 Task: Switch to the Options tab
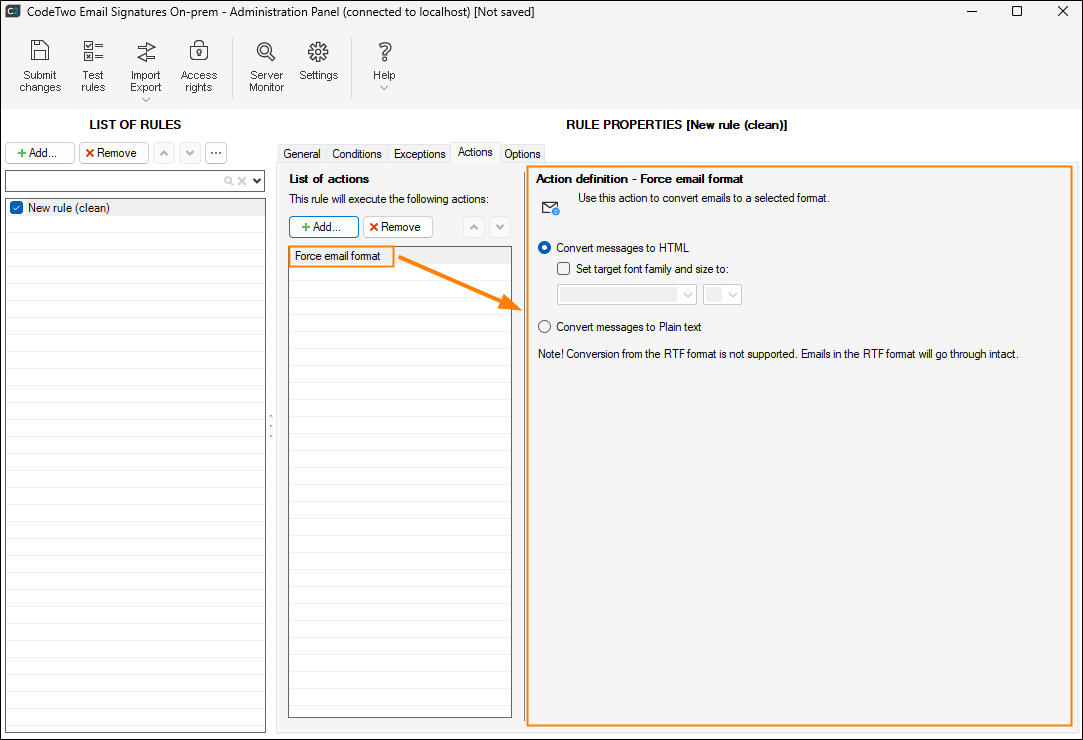click(x=522, y=154)
